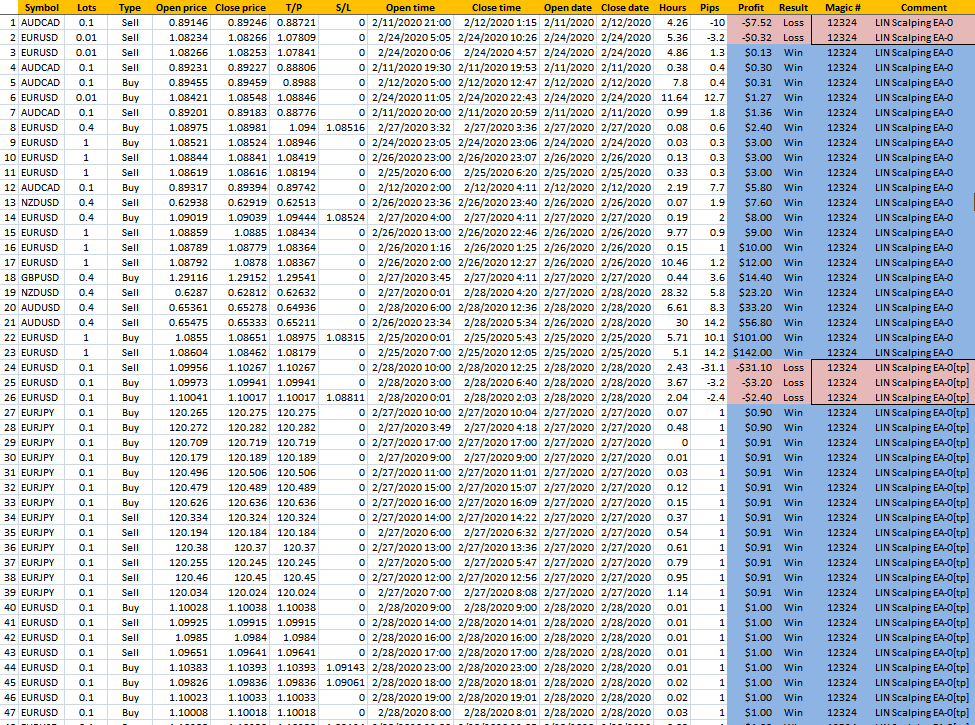Click the GBPUSD symbol cell in row 18

(x=42, y=277)
